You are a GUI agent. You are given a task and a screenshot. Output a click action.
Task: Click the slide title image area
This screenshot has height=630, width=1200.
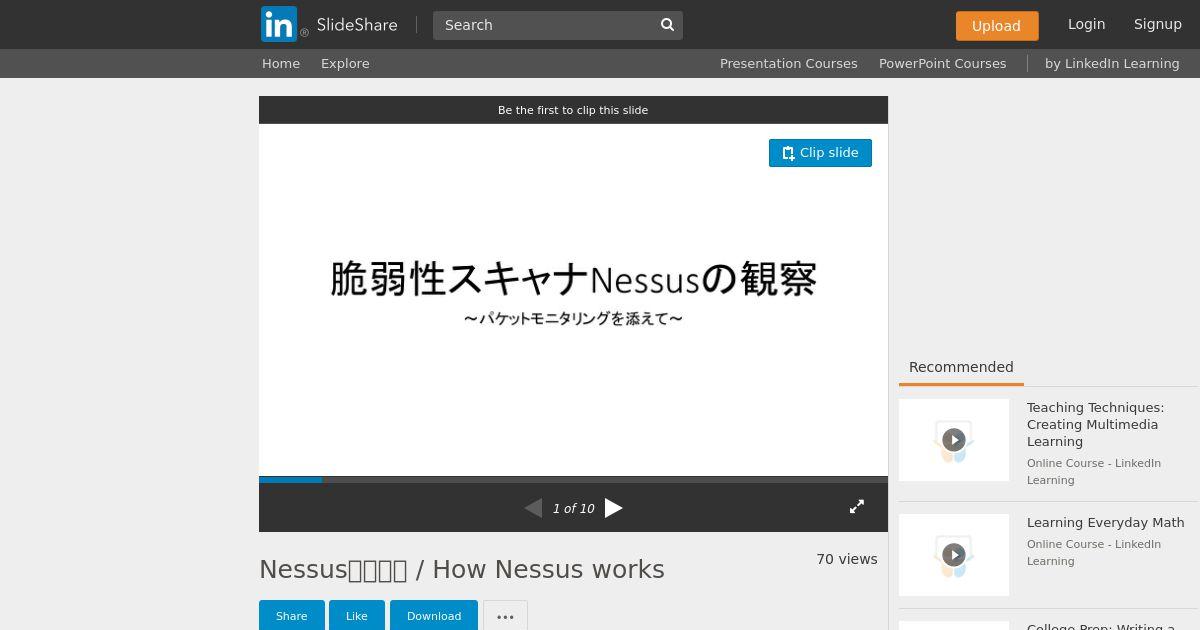pyautogui.click(x=573, y=300)
